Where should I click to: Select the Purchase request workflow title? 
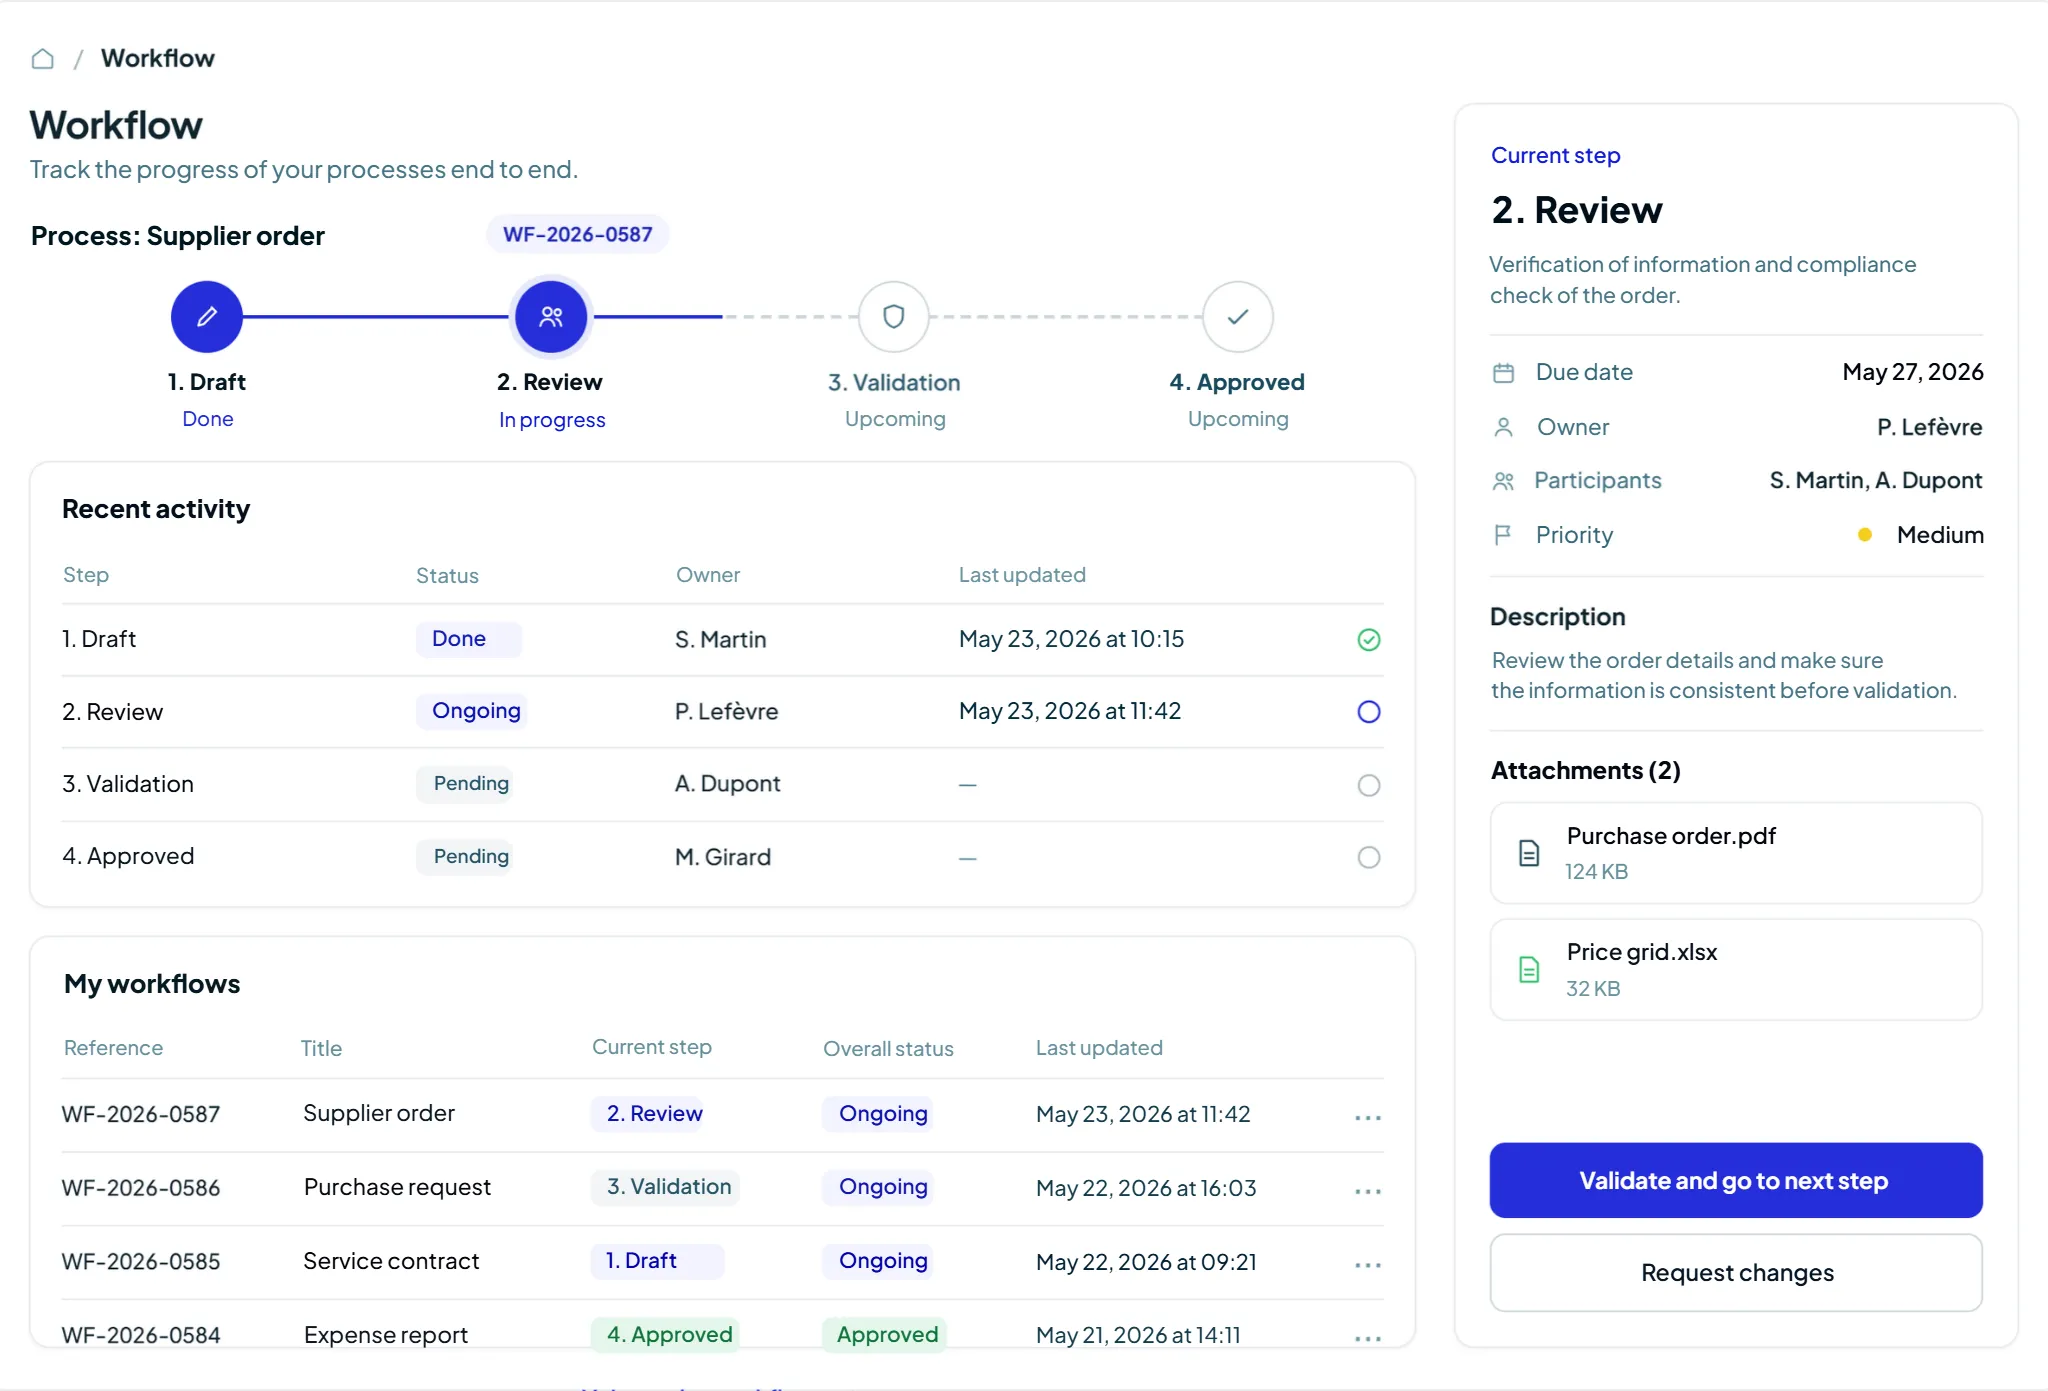(397, 1187)
